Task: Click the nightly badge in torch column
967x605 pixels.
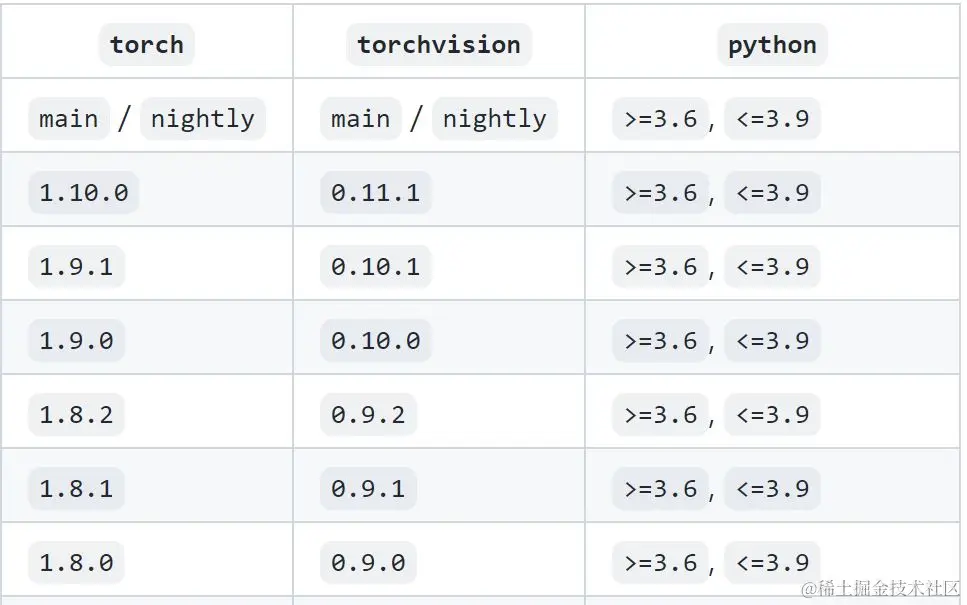Action: click(203, 118)
